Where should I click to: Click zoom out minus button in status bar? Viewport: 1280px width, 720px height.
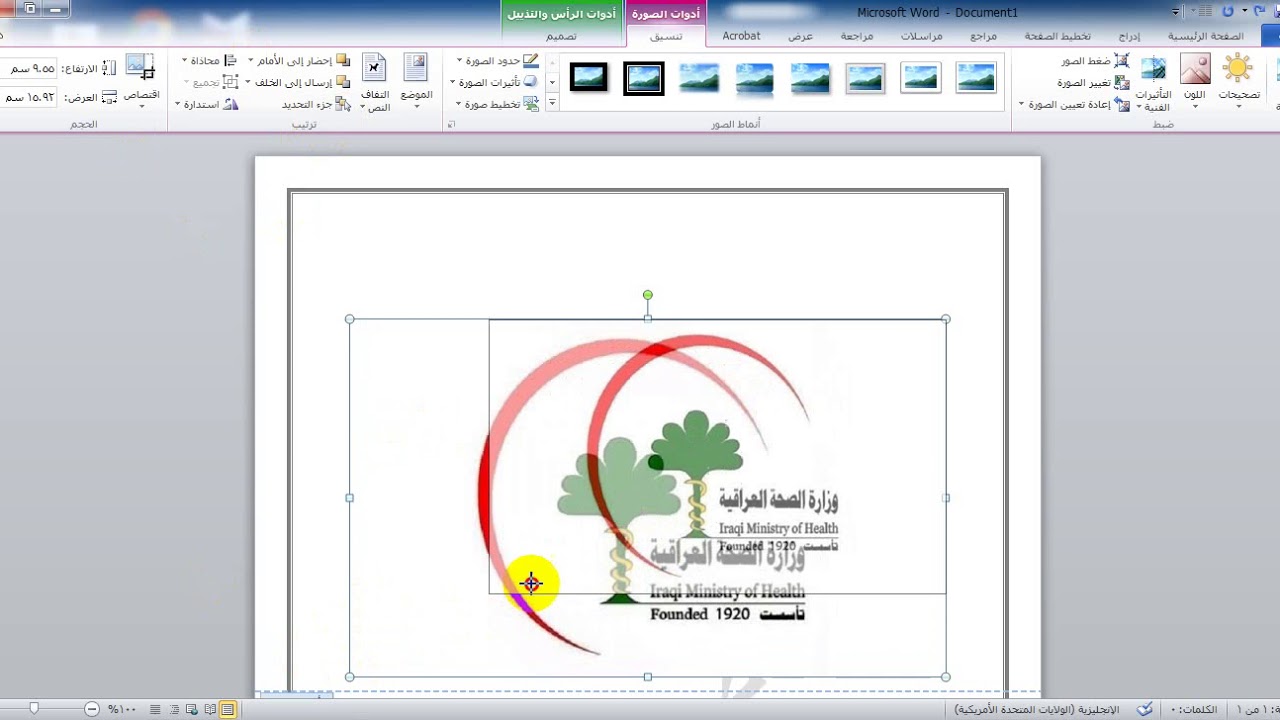coord(92,709)
